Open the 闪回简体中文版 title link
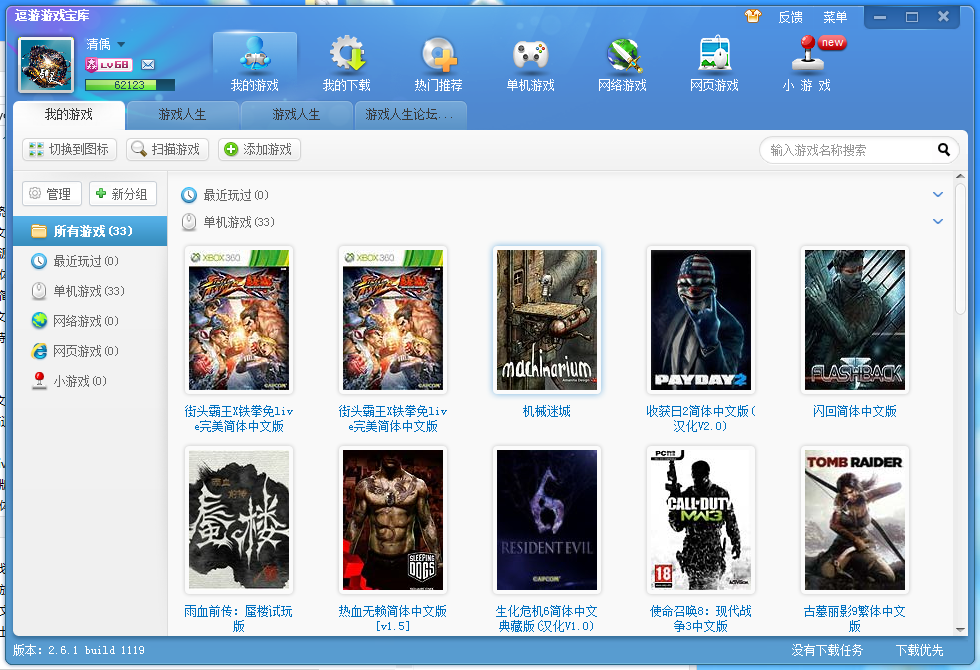Image resolution: width=980 pixels, height=670 pixels. (x=854, y=411)
